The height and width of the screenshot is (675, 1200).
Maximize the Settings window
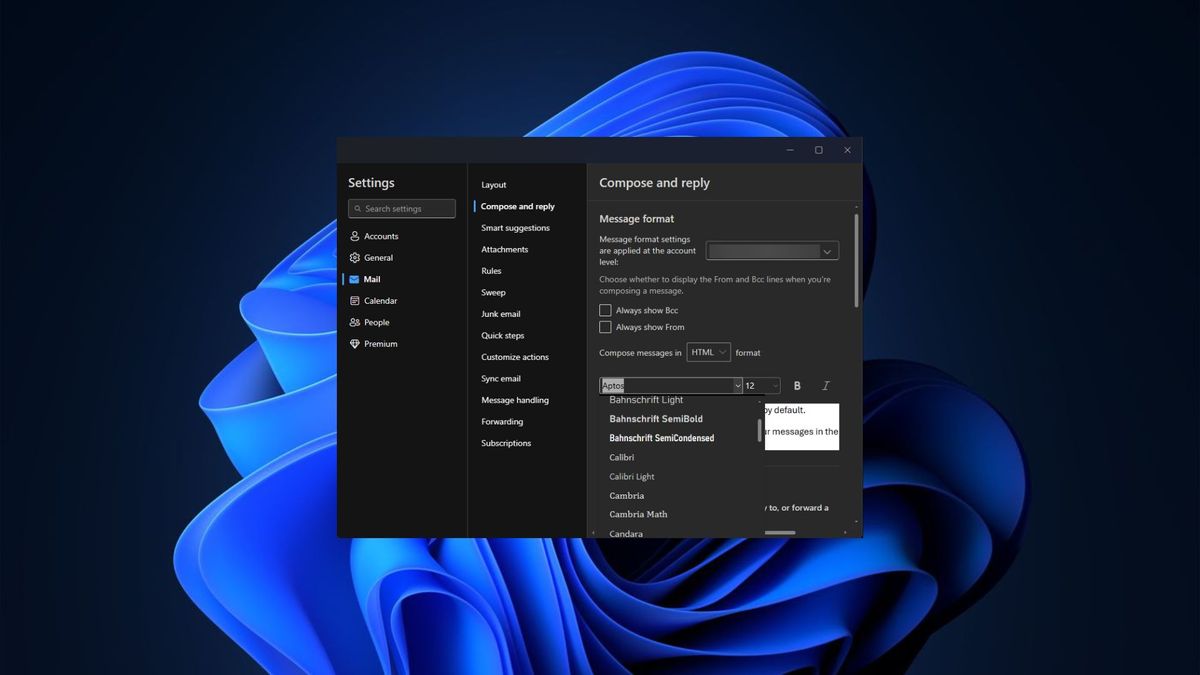[x=819, y=150]
